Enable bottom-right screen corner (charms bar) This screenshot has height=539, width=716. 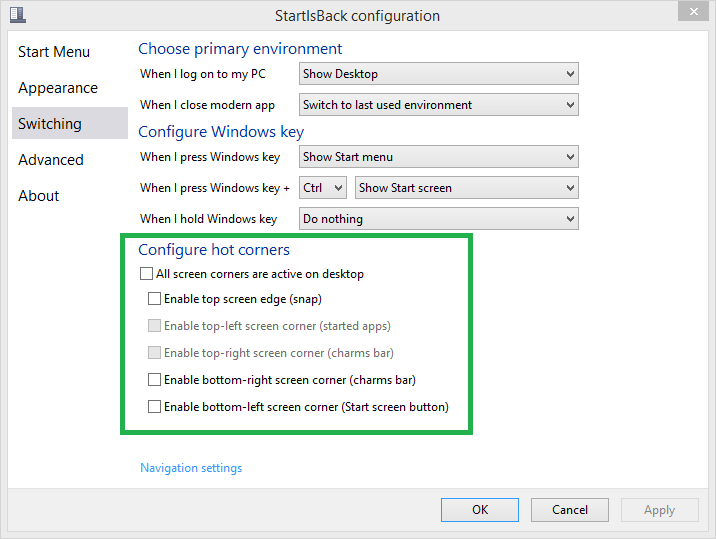pos(154,380)
